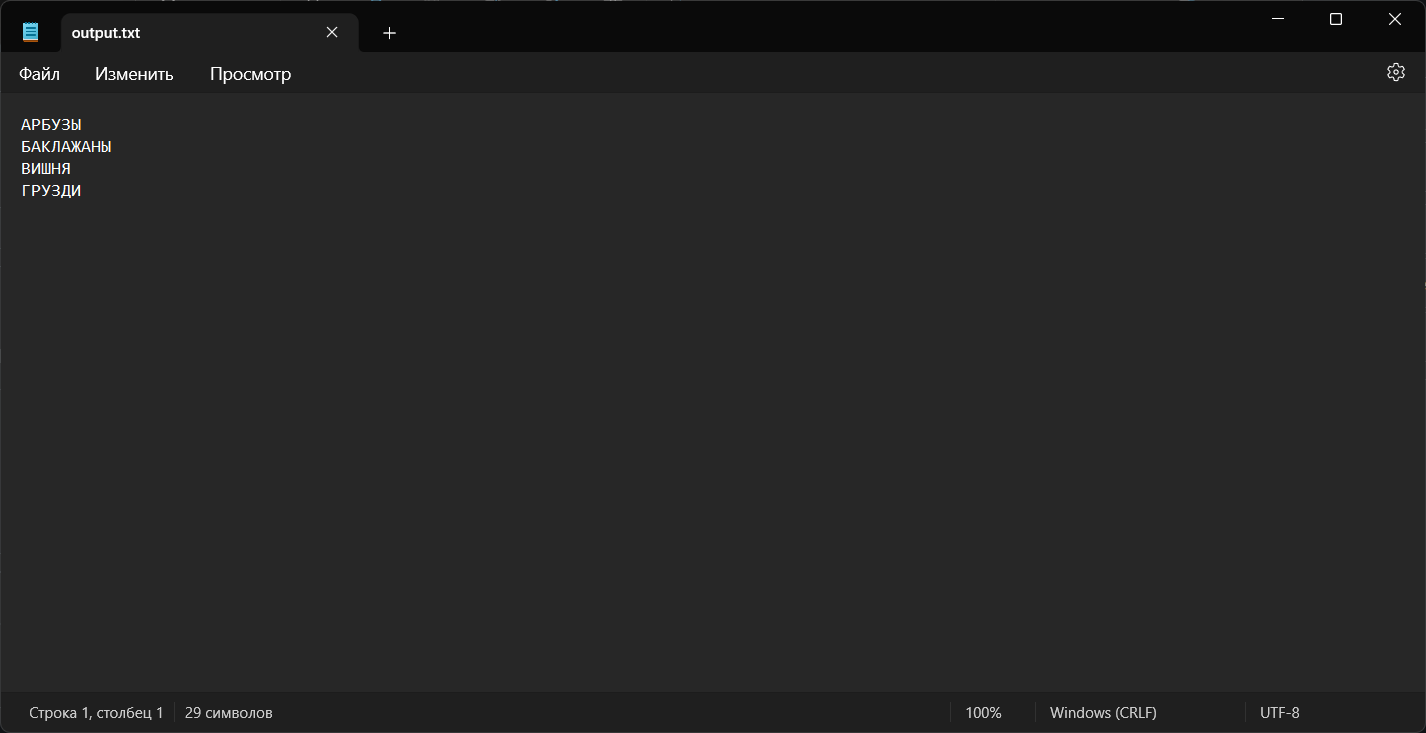Place cursor in the word АРБУЗЫ
Screen dimensions: 1426x733
51,125
